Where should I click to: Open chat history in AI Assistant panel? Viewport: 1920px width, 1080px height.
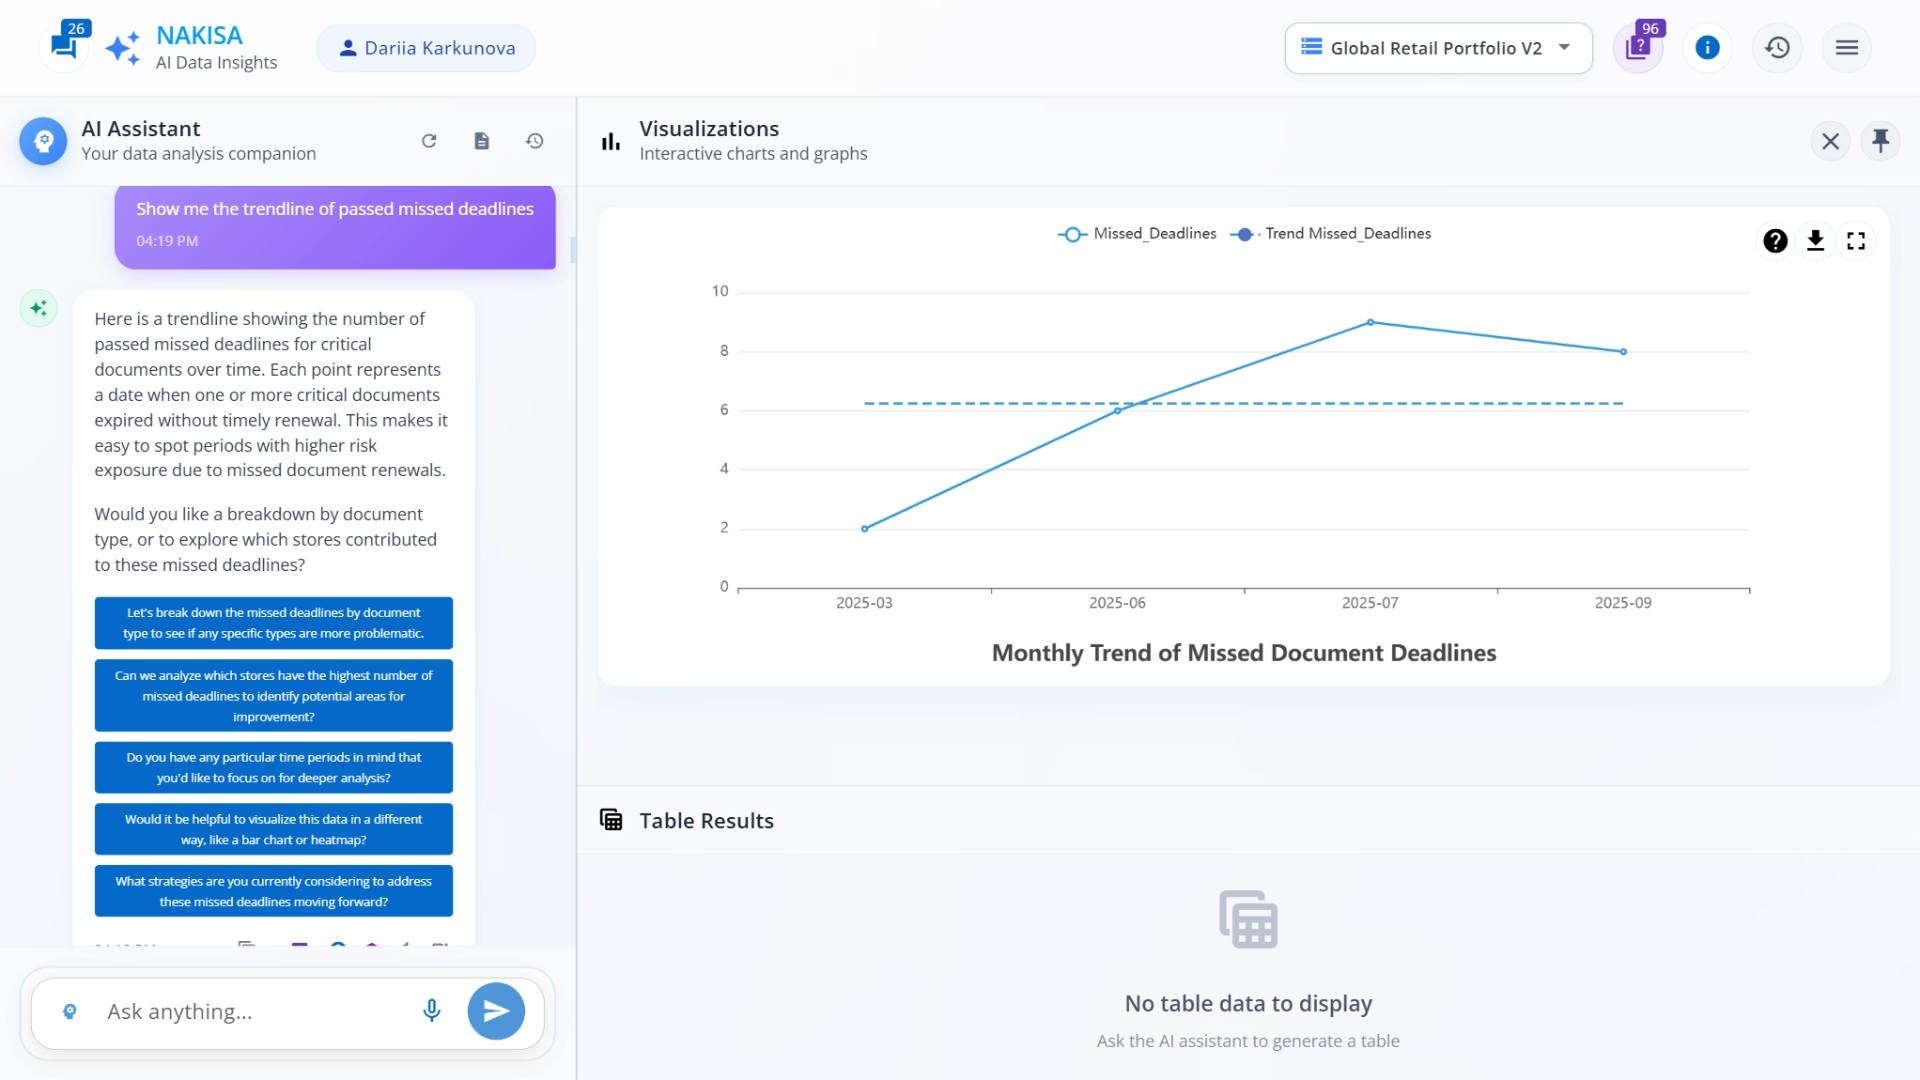coord(535,141)
